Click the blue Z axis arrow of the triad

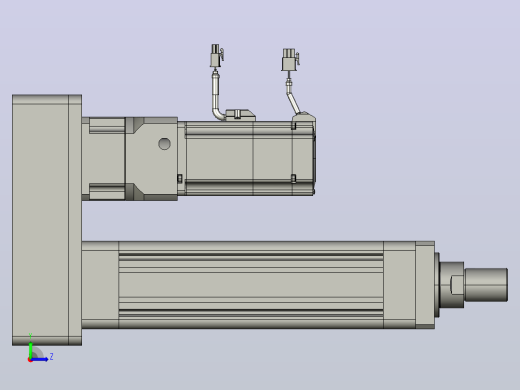[x=39, y=359]
